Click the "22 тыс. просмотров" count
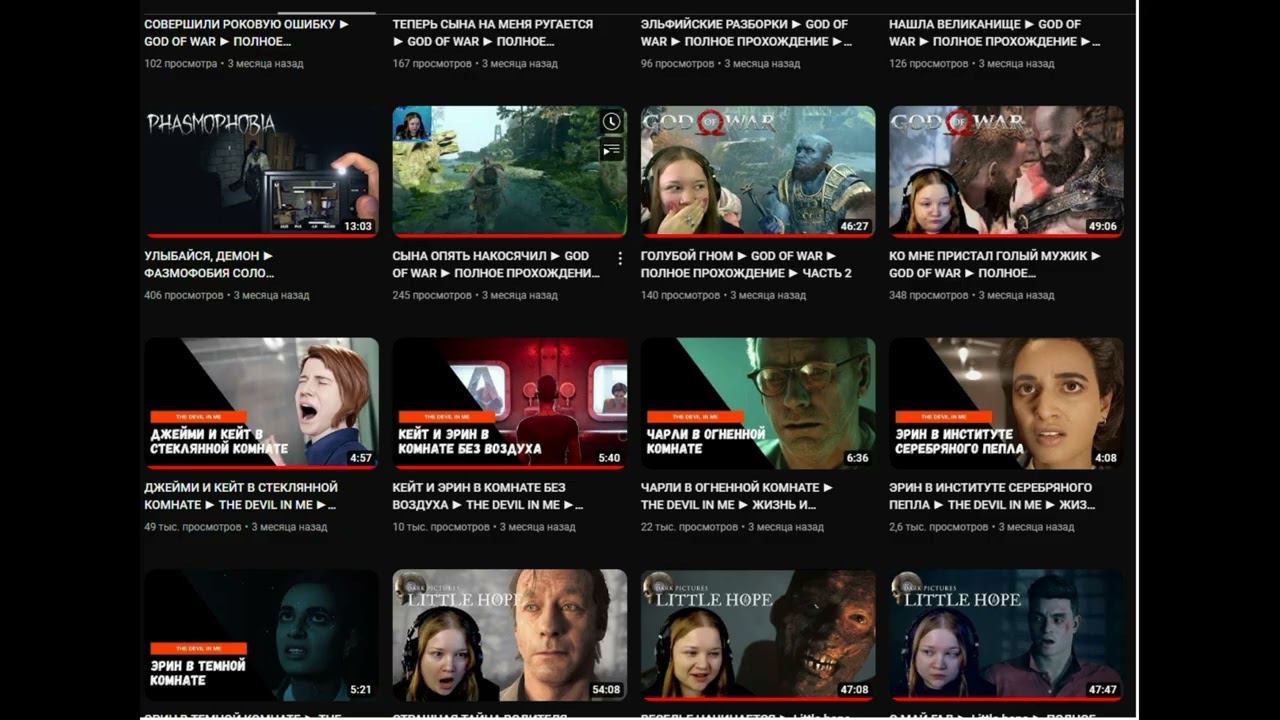The height and width of the screenshot is (720, 1280). 690,527
